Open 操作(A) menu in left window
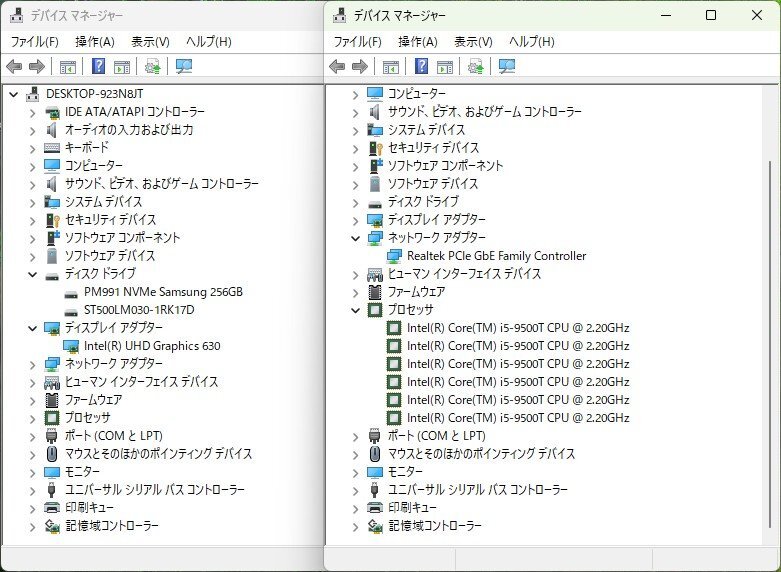The image size is (781, 572). (x=95, y=41)
